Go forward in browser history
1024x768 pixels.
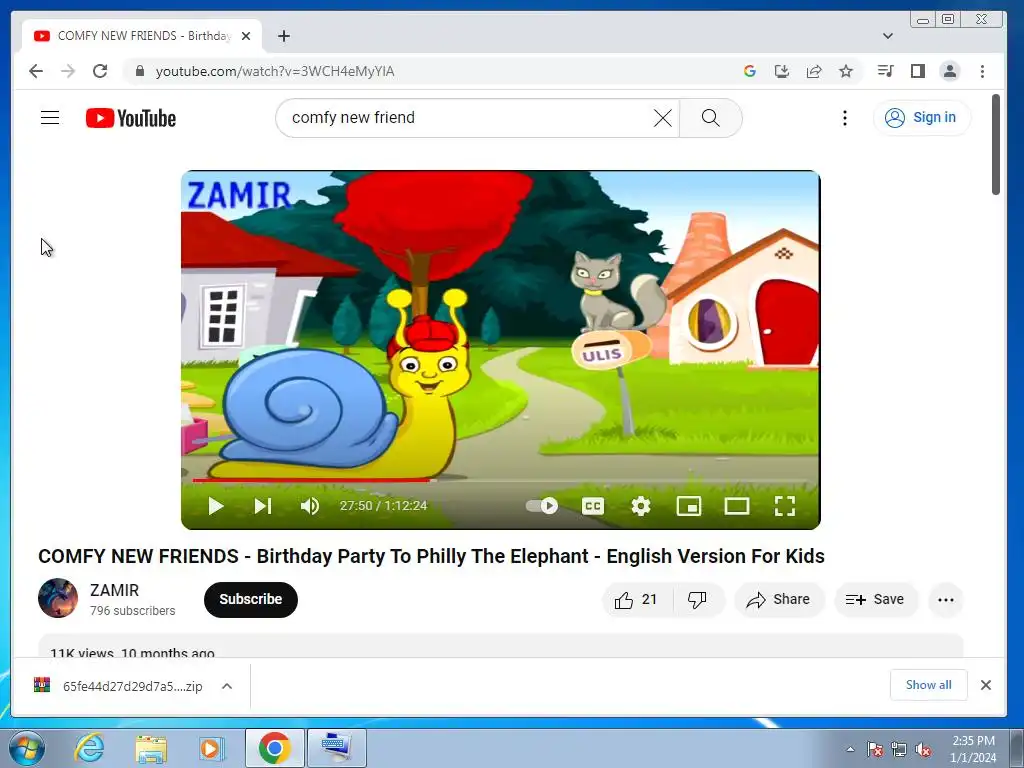(x=68, y=71)
